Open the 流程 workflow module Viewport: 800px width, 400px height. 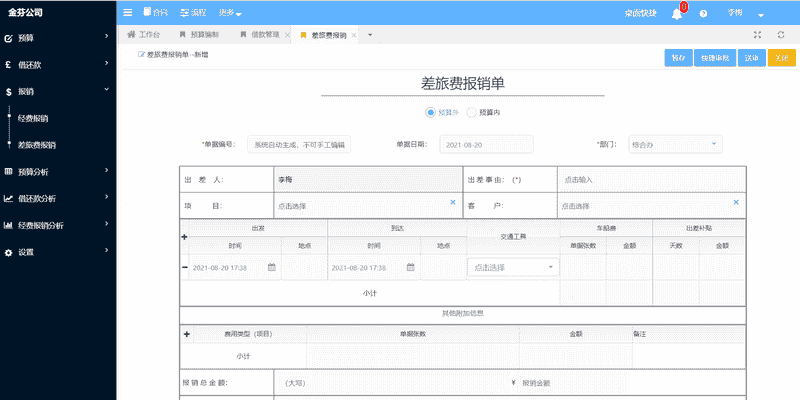click(192, 13)
